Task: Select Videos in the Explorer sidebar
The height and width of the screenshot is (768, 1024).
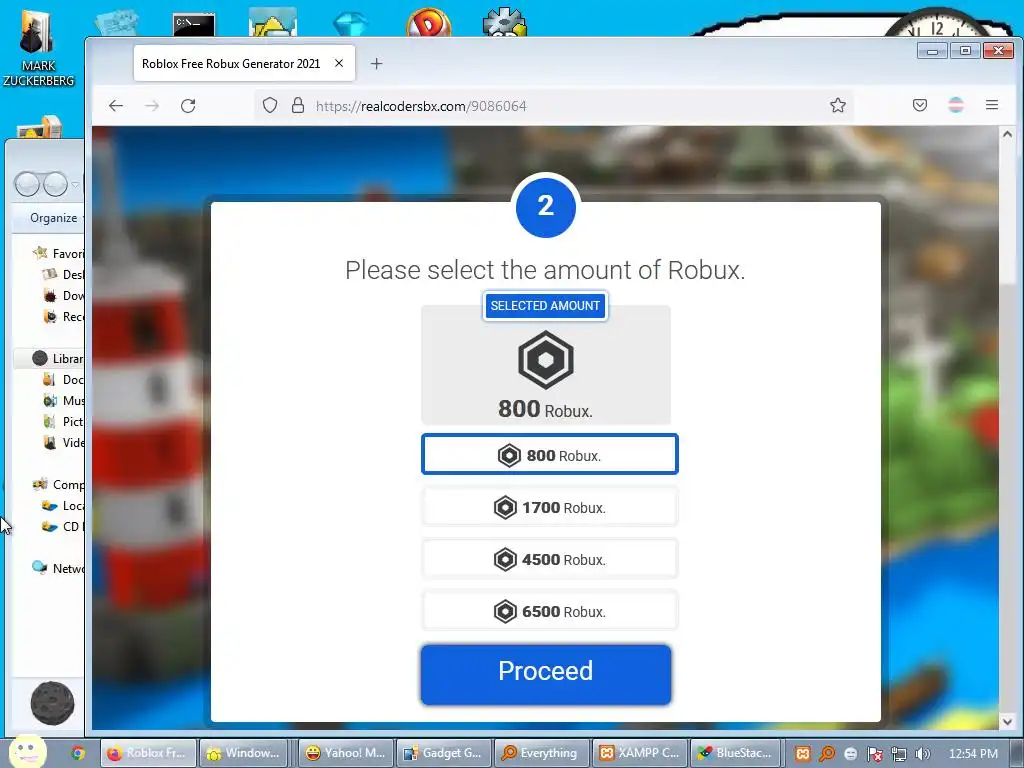Action: click(x=63, y=442)
